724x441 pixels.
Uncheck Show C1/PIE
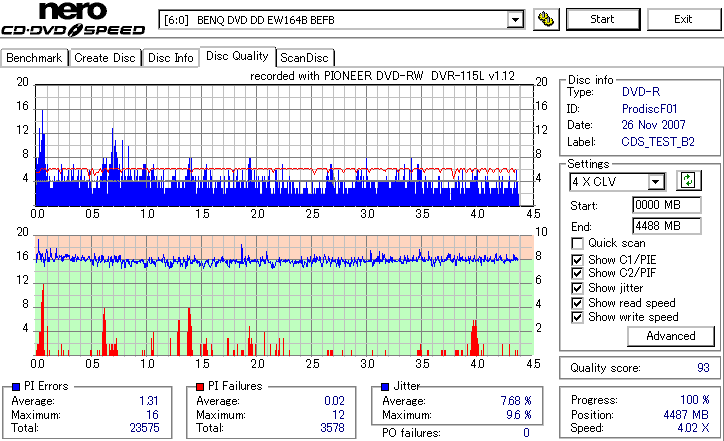point(577,260)
